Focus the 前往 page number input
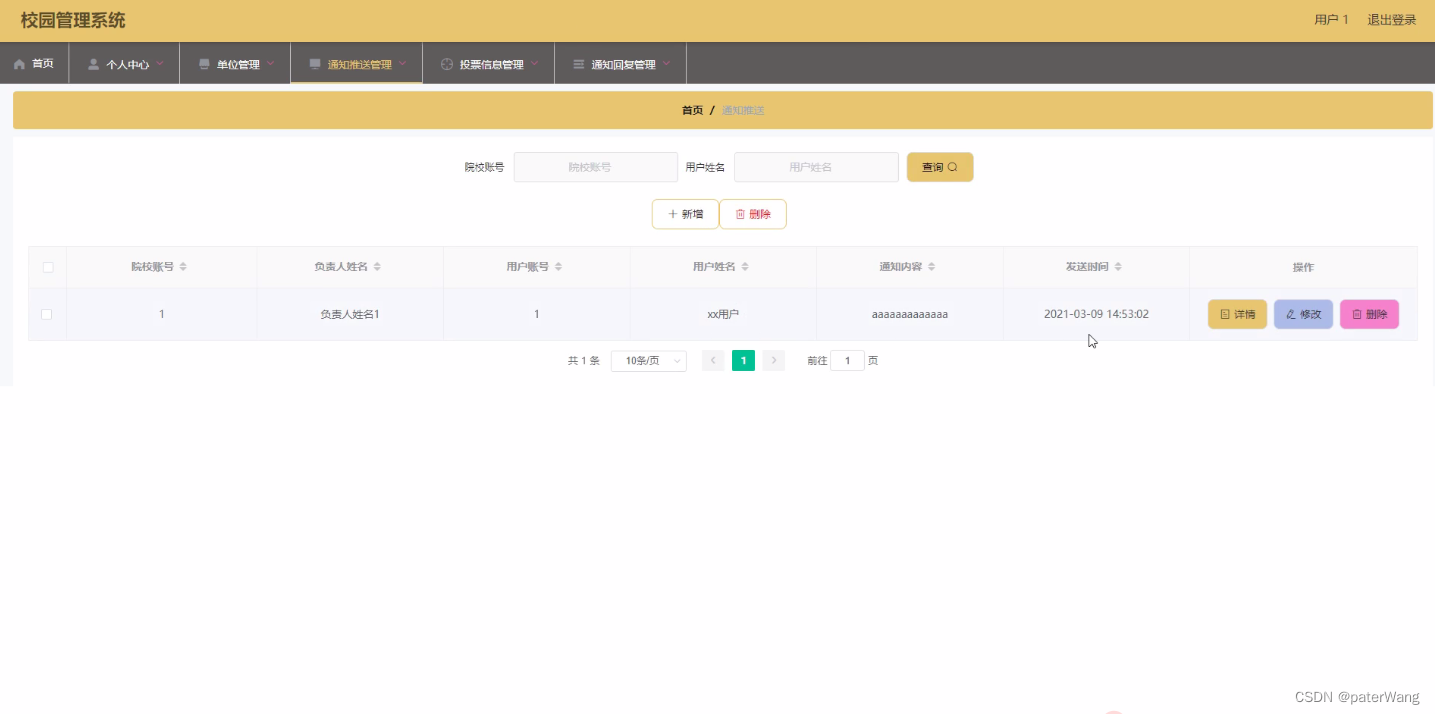The width and height of the screenshot is (1435, 714). pyautogui.click(x=847, y=361)
